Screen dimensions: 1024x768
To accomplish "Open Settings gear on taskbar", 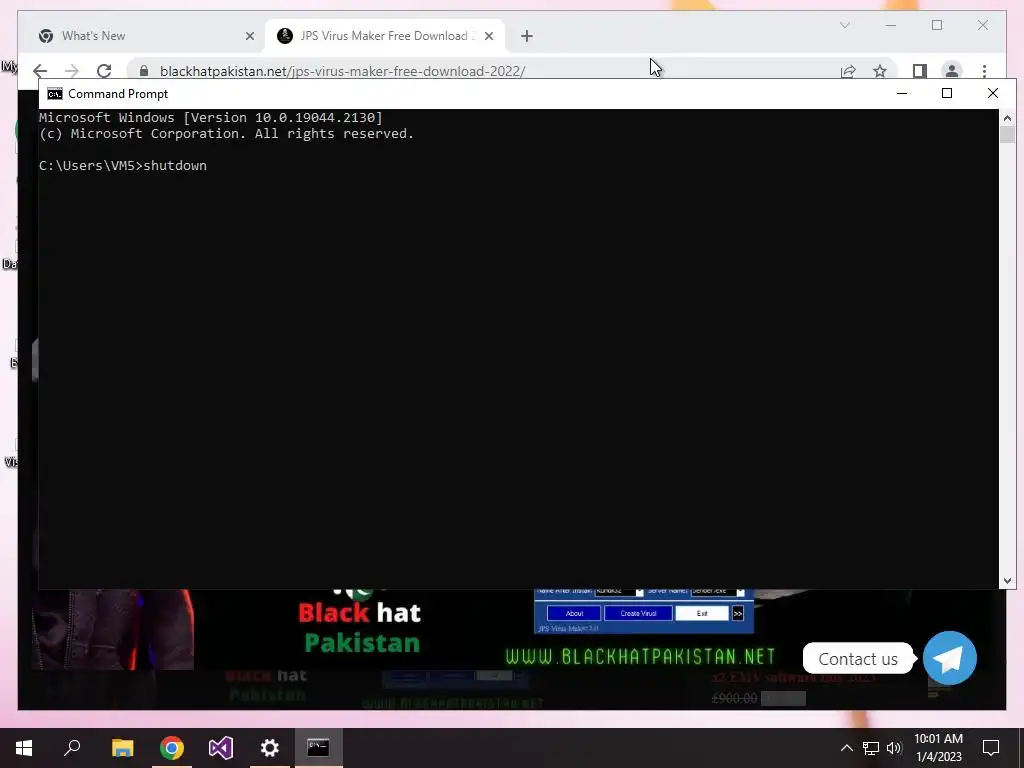I will point(270,748).
